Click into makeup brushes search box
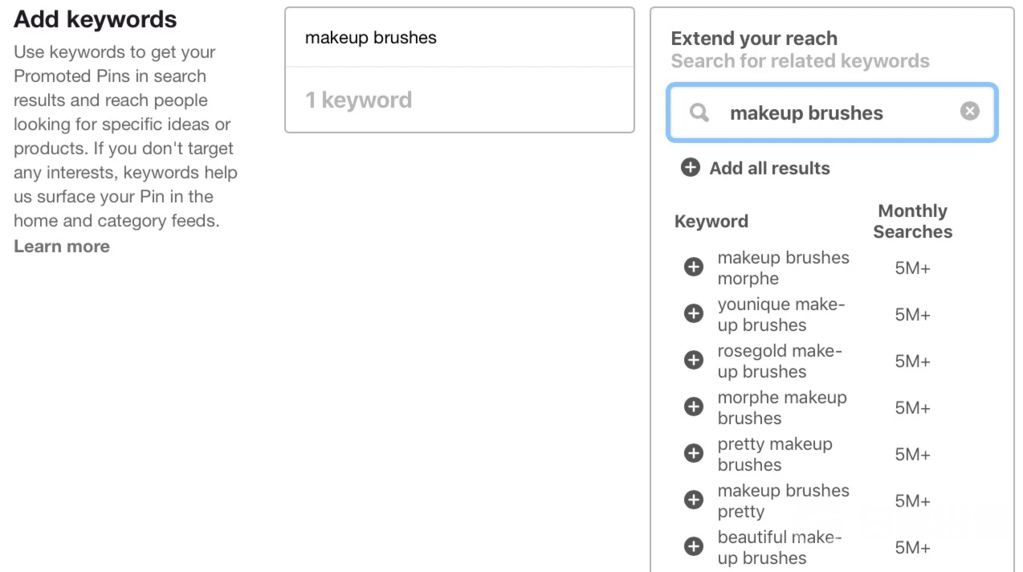Viewport: 1023px width, 572px height. coord(830,113)
